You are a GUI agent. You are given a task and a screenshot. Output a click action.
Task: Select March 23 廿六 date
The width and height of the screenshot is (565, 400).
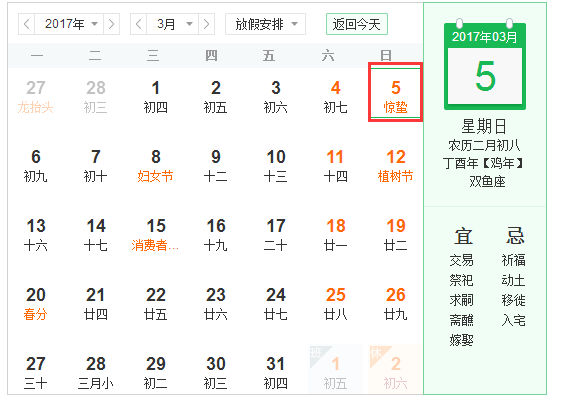[x=215, y=304]
